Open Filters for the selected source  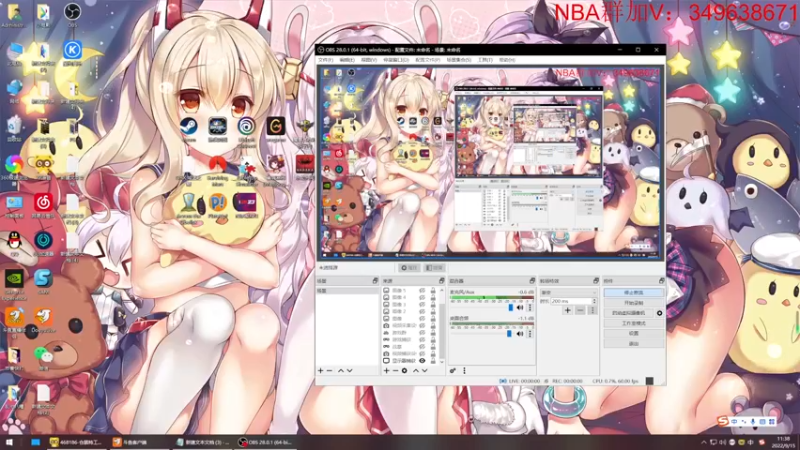tap(434, 268)
